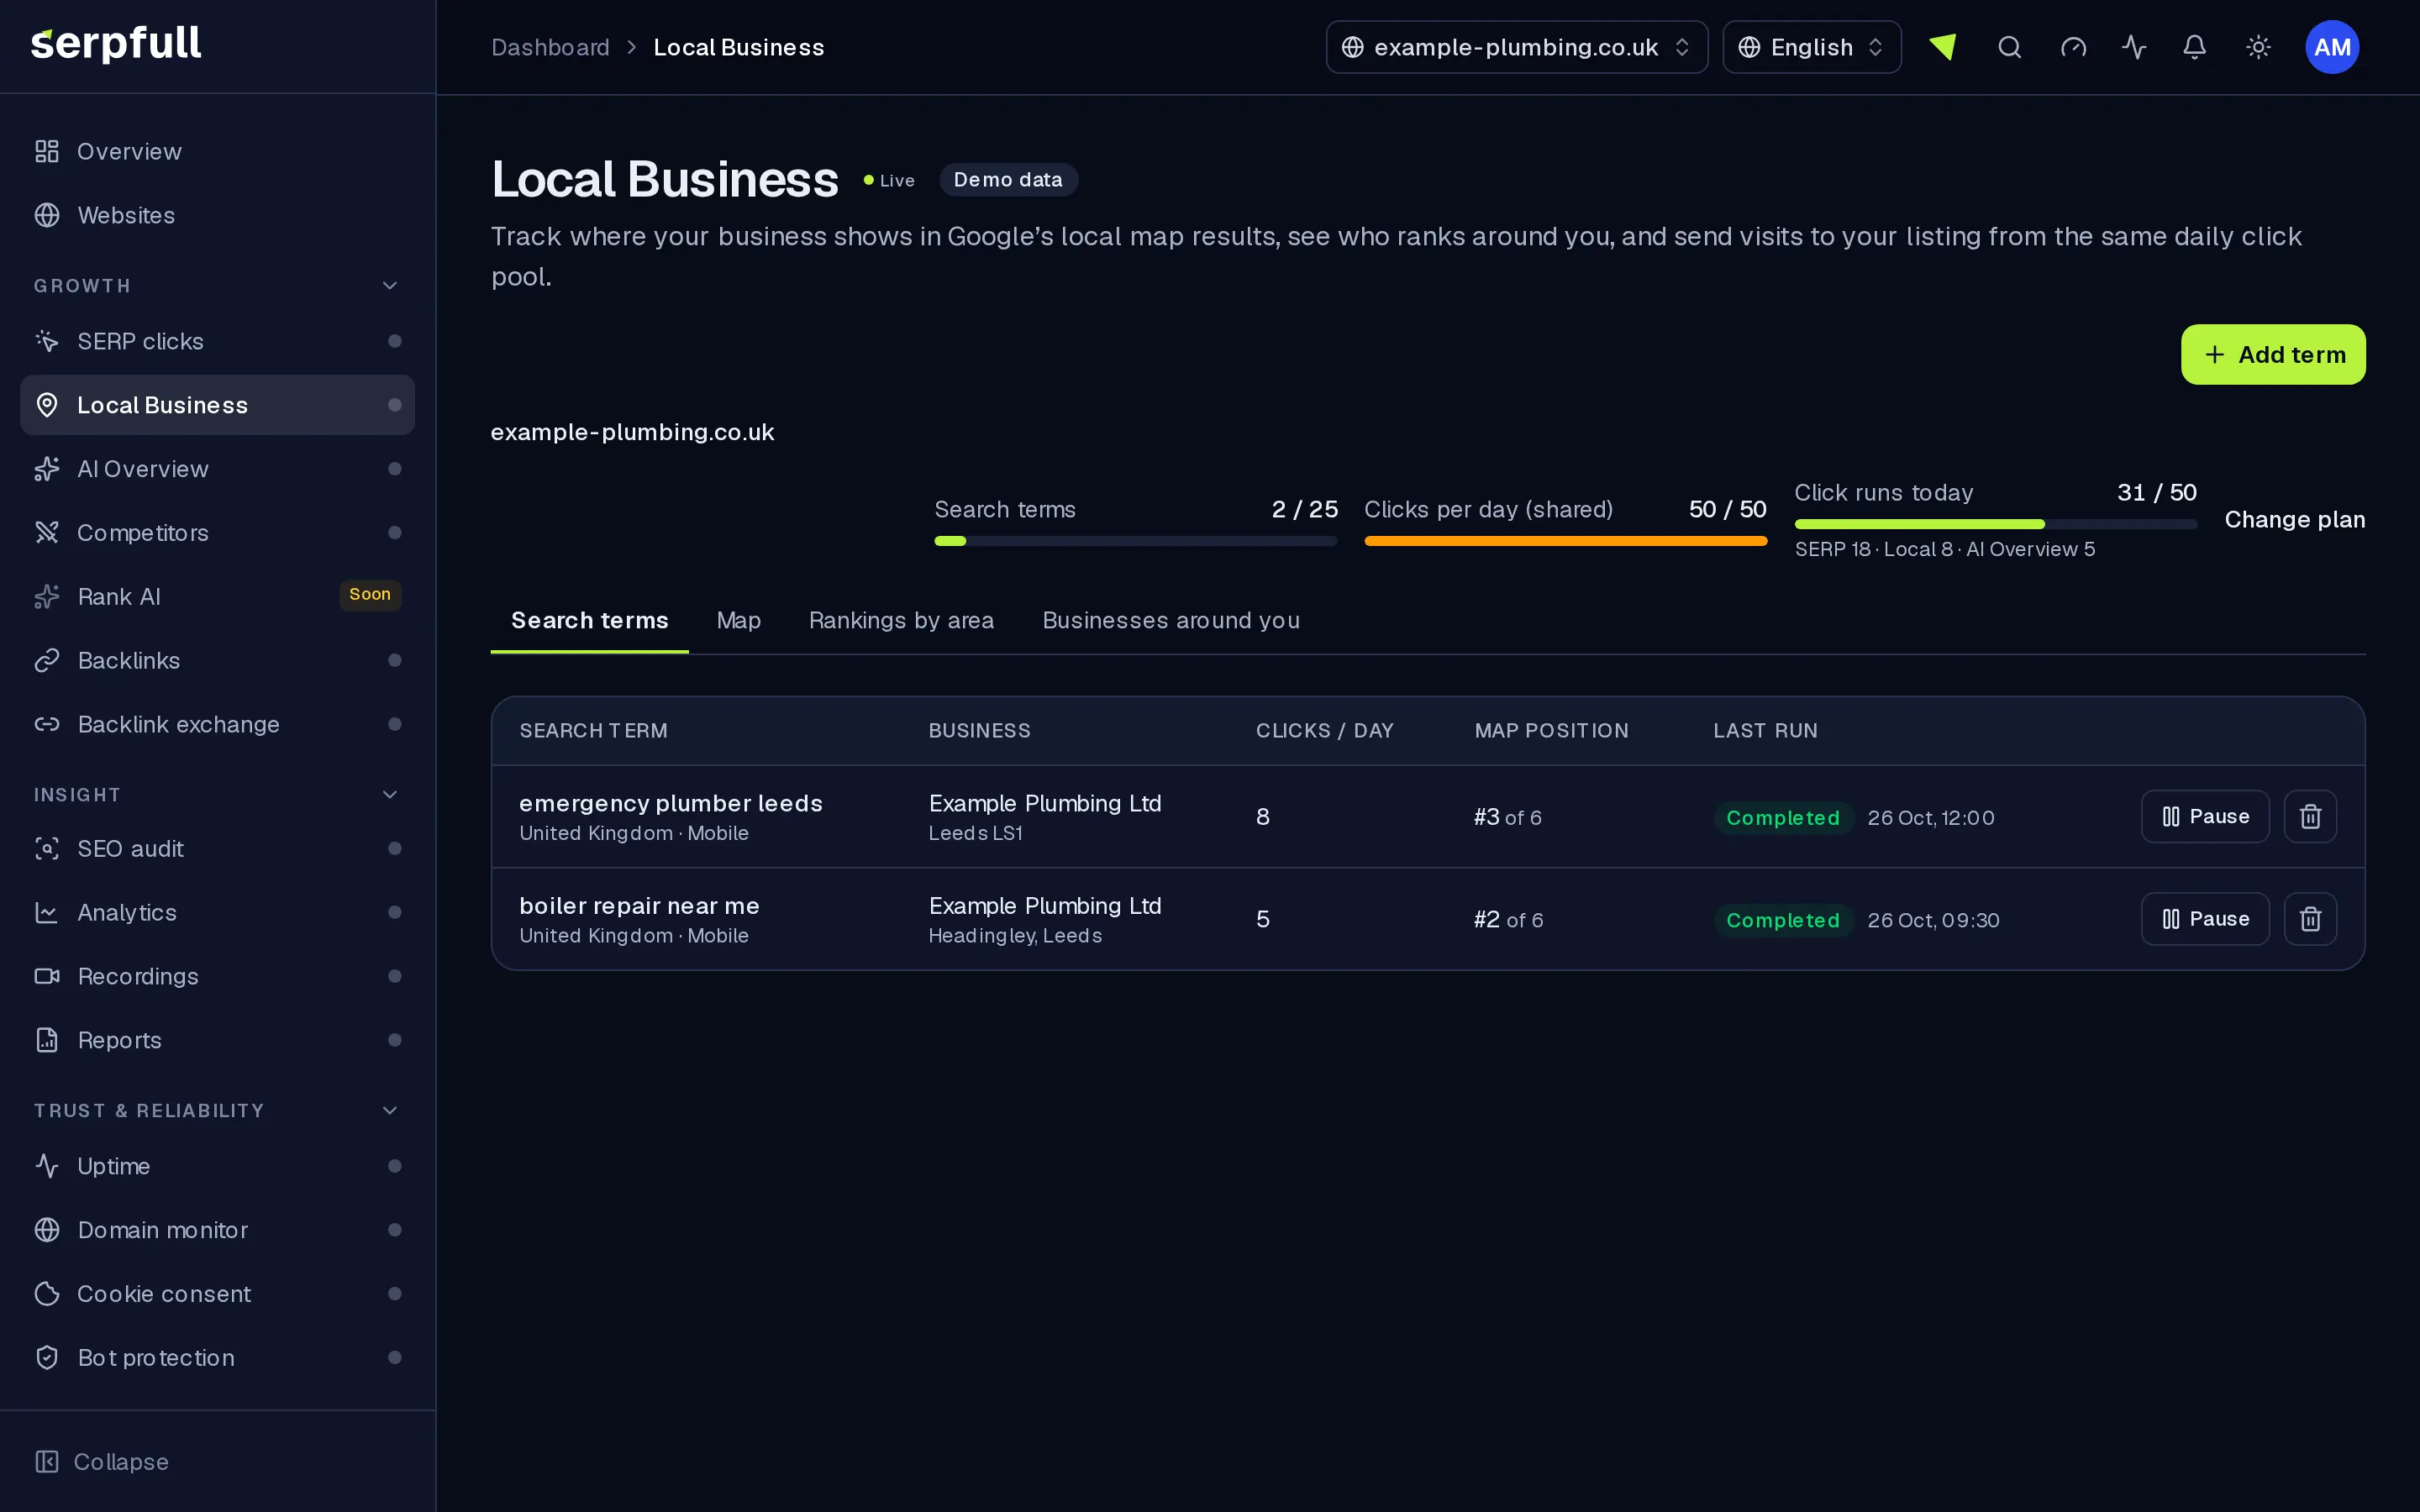Open the English language dropdown
2420x1512 pixels.
pyautogui.click(x=1811, y=47)
